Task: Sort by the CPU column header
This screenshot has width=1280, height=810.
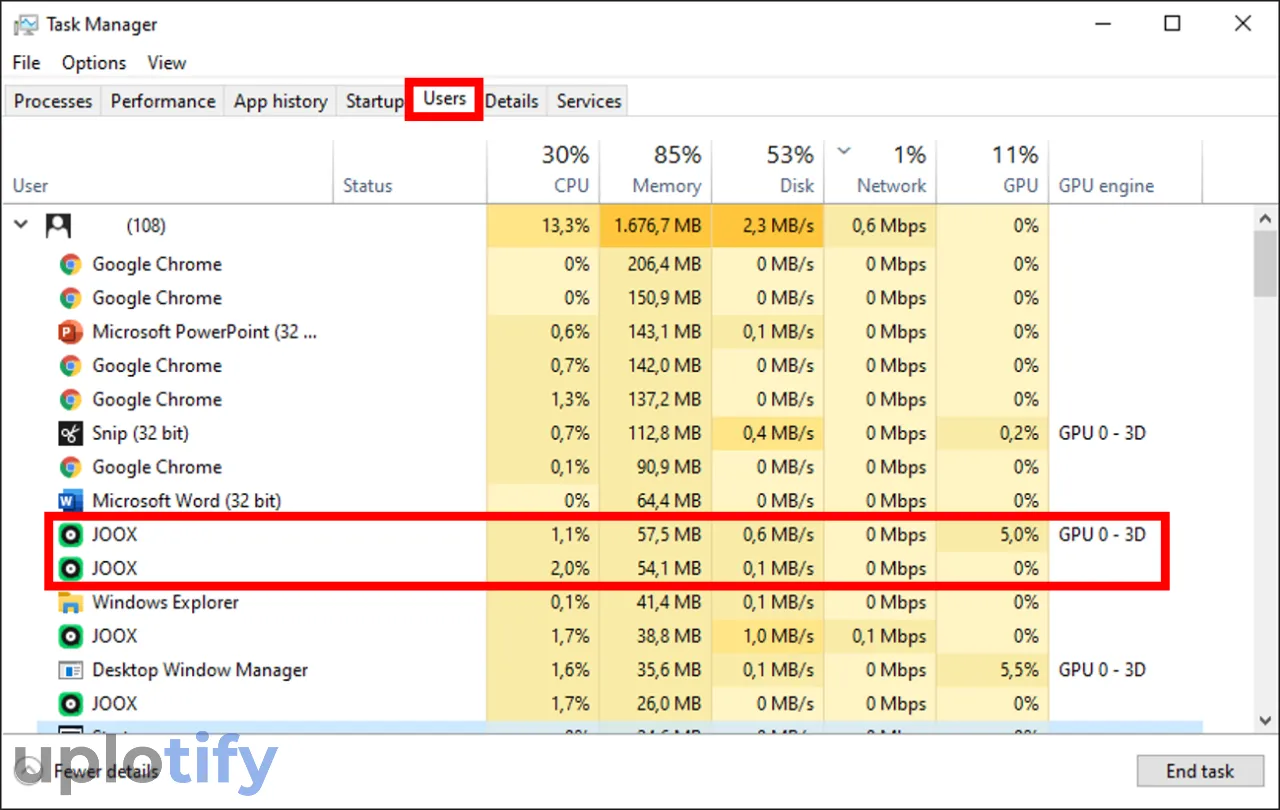Action: click(542, 171)
